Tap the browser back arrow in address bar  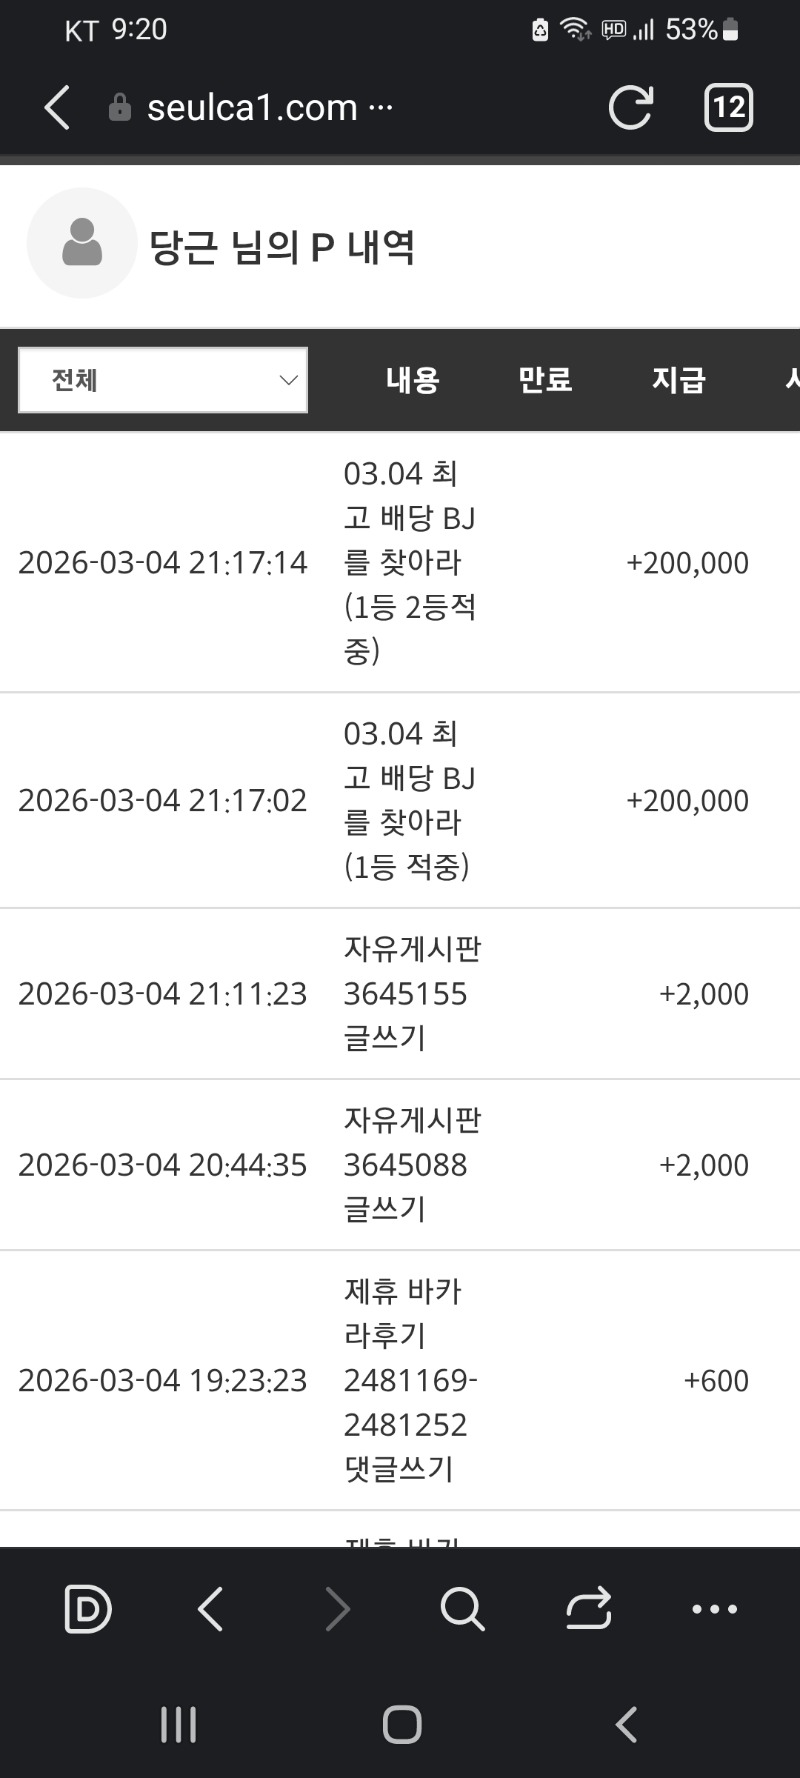click(x=58, y=107)
